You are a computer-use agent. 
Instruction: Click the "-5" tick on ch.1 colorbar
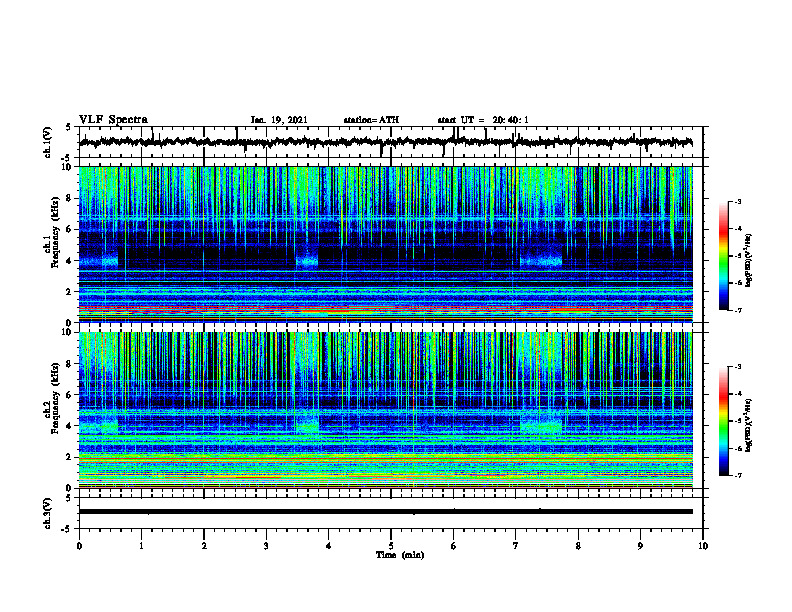[738, 256]
